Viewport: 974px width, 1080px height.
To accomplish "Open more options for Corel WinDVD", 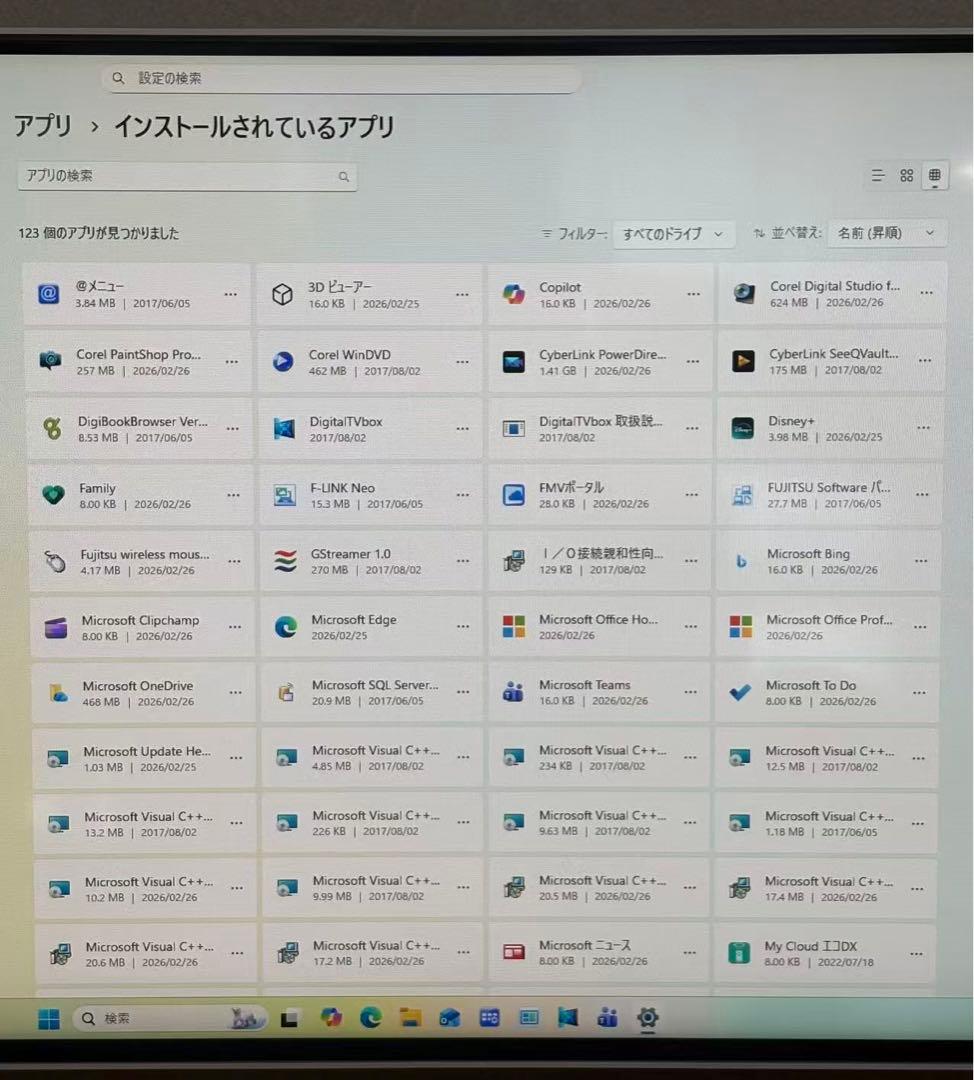I will tap(462, 362).
